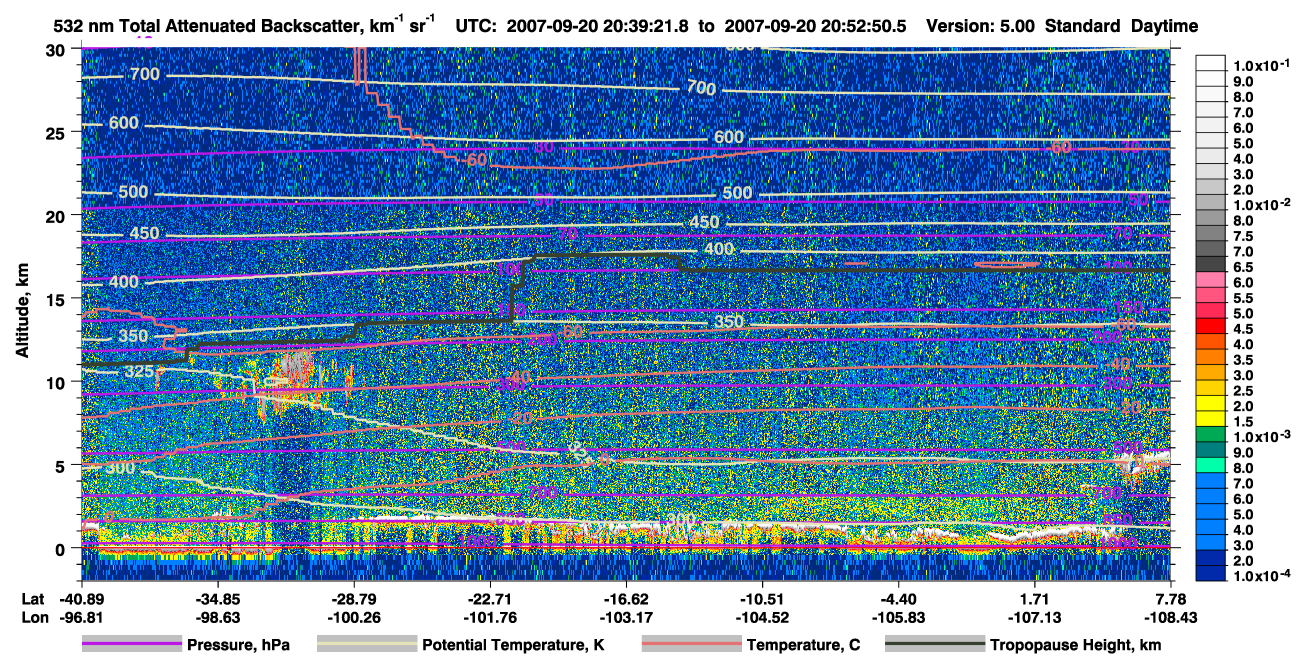Click the 'UTC:' label in the header
The width and height of the screenshot is (1300, 667).
477,25
